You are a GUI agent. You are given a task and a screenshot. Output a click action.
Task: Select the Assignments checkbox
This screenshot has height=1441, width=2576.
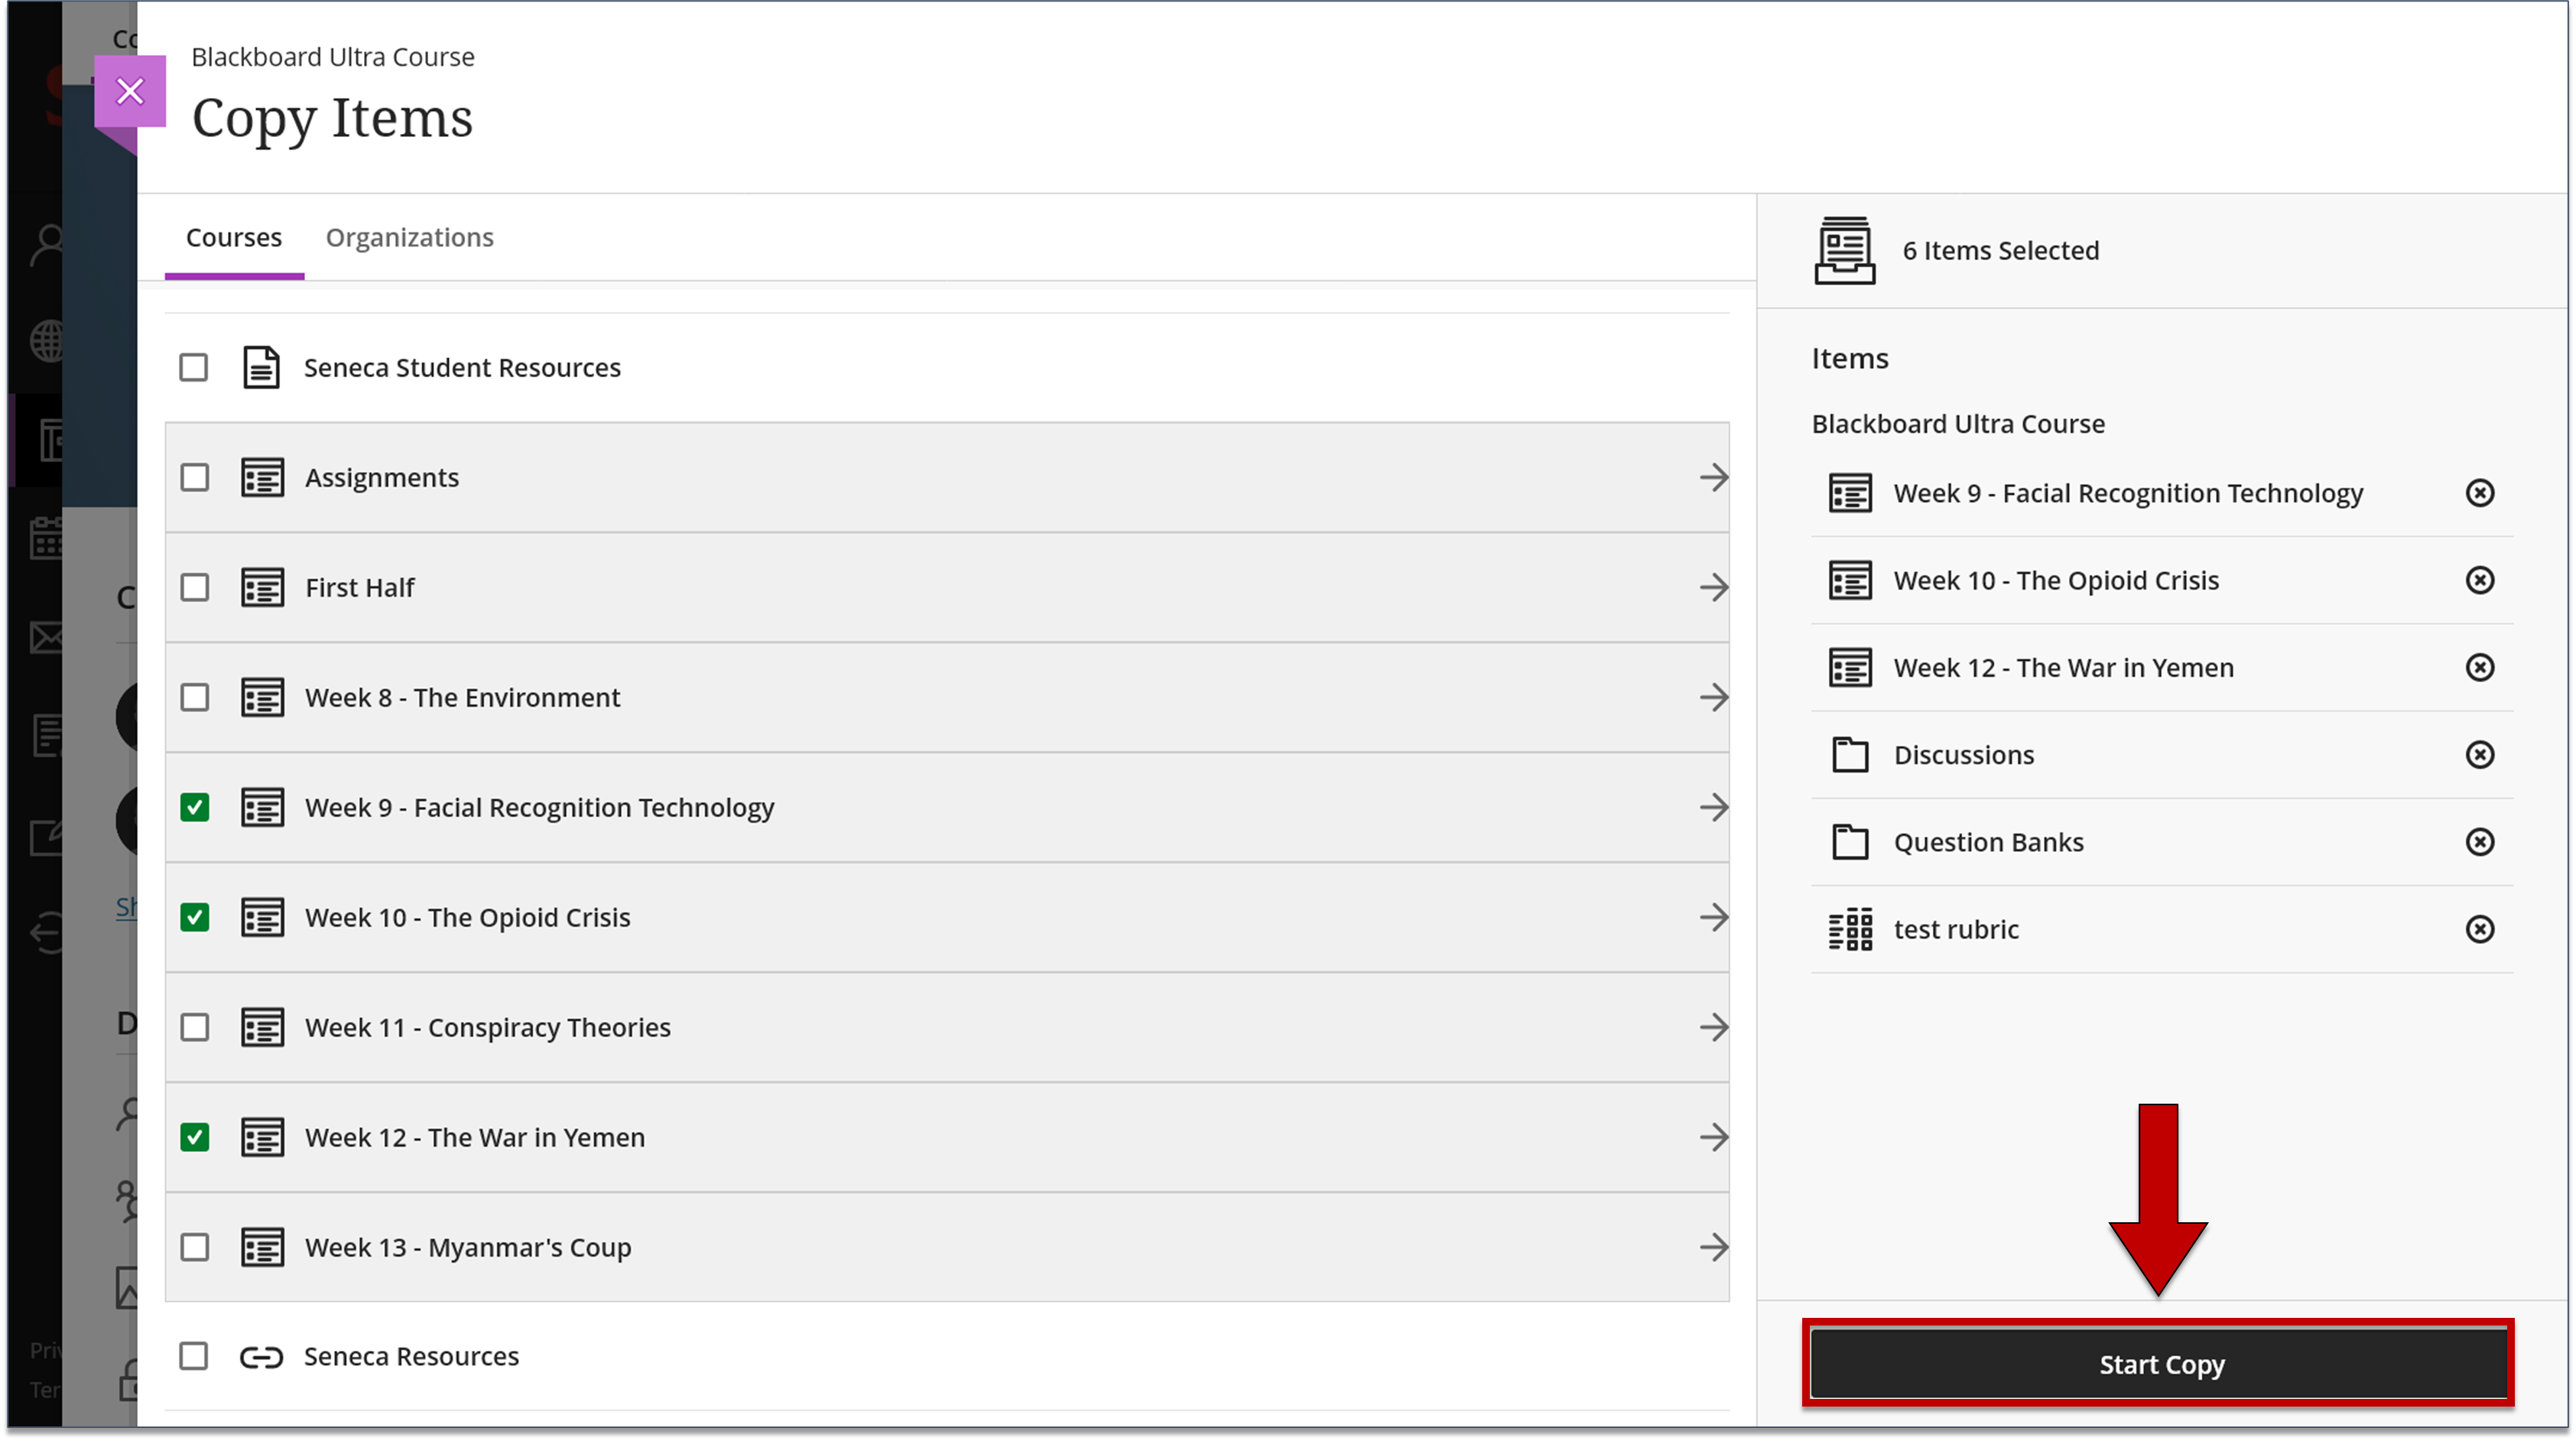point(195,478)
